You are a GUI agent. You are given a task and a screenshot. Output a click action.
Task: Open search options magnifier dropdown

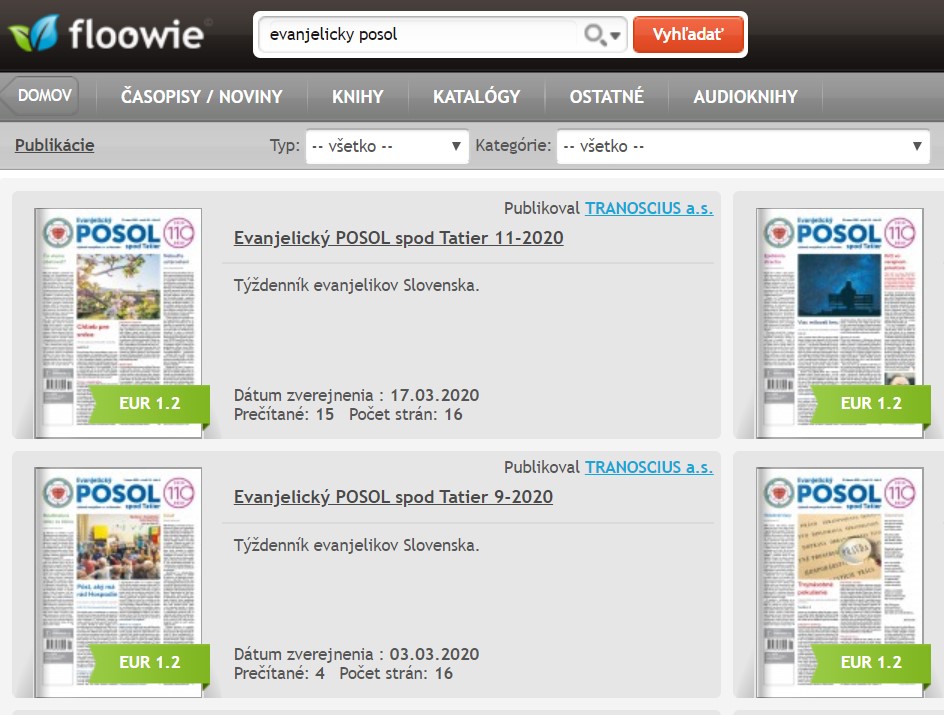[x=602, y=34]
